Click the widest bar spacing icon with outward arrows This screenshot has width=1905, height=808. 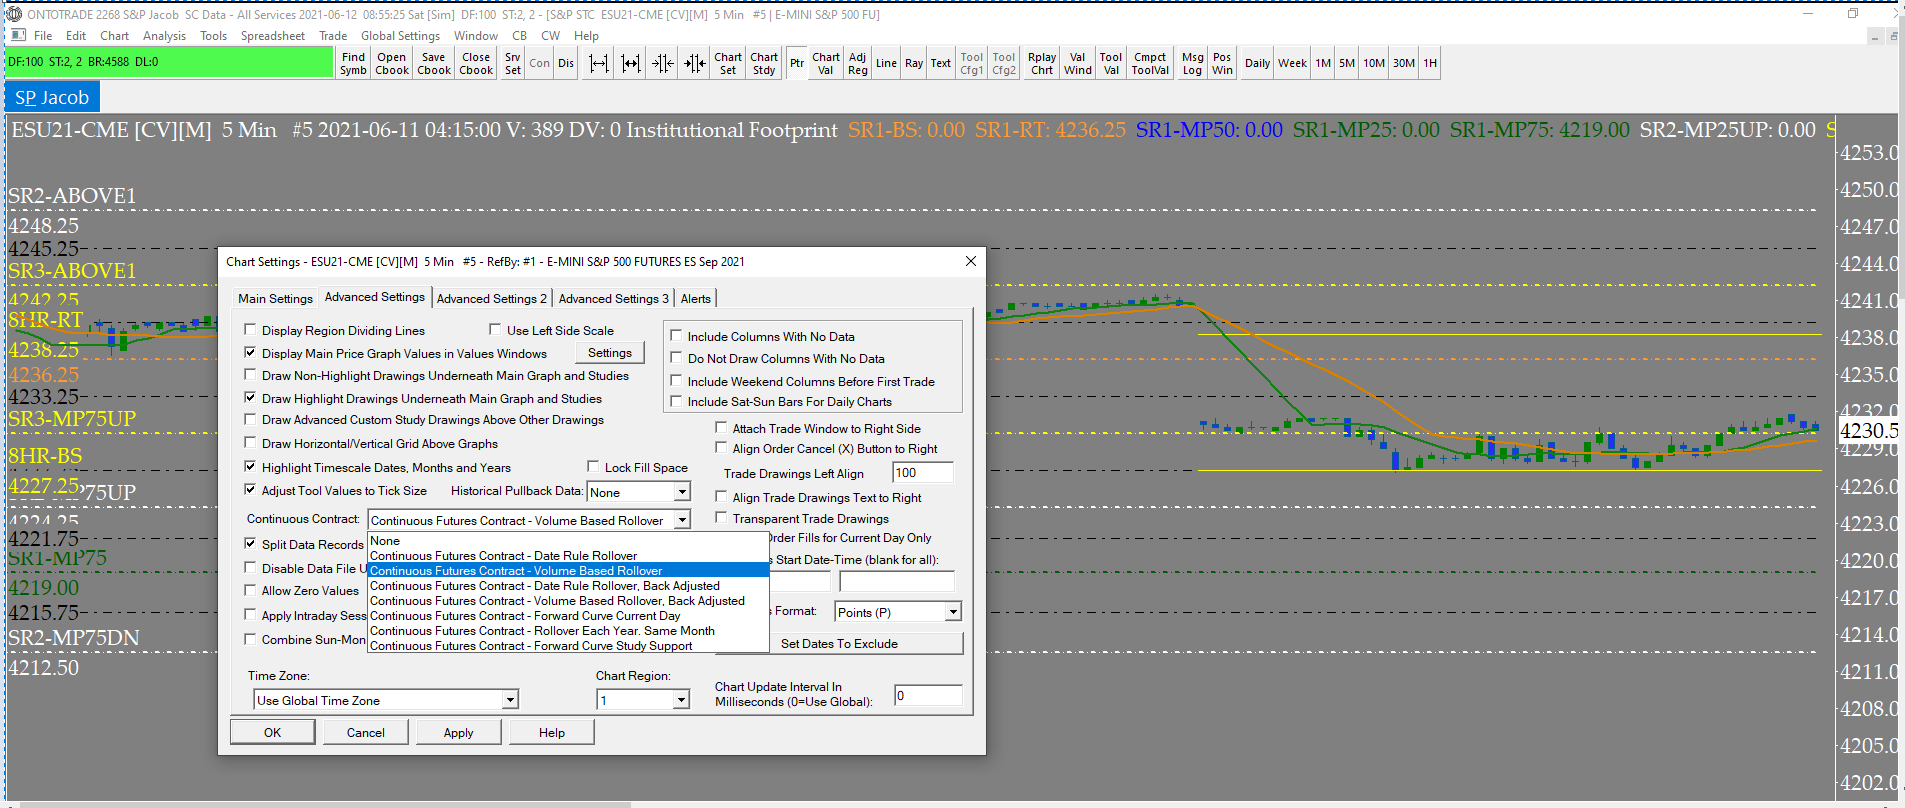coord(598,63)
